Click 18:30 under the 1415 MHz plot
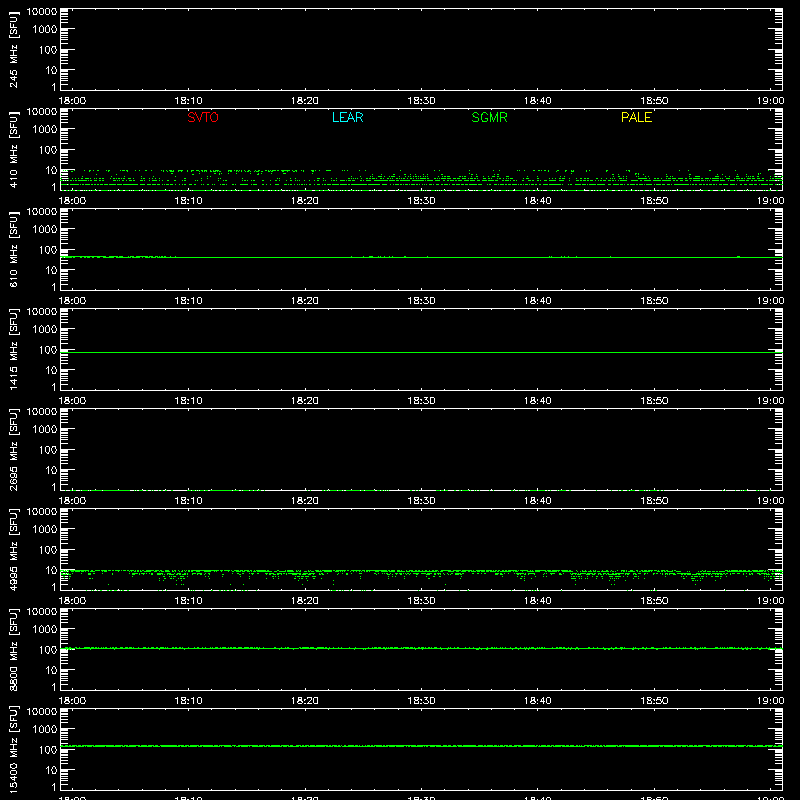This screenshot has height=800, width=800. click(x=421, y=401)
